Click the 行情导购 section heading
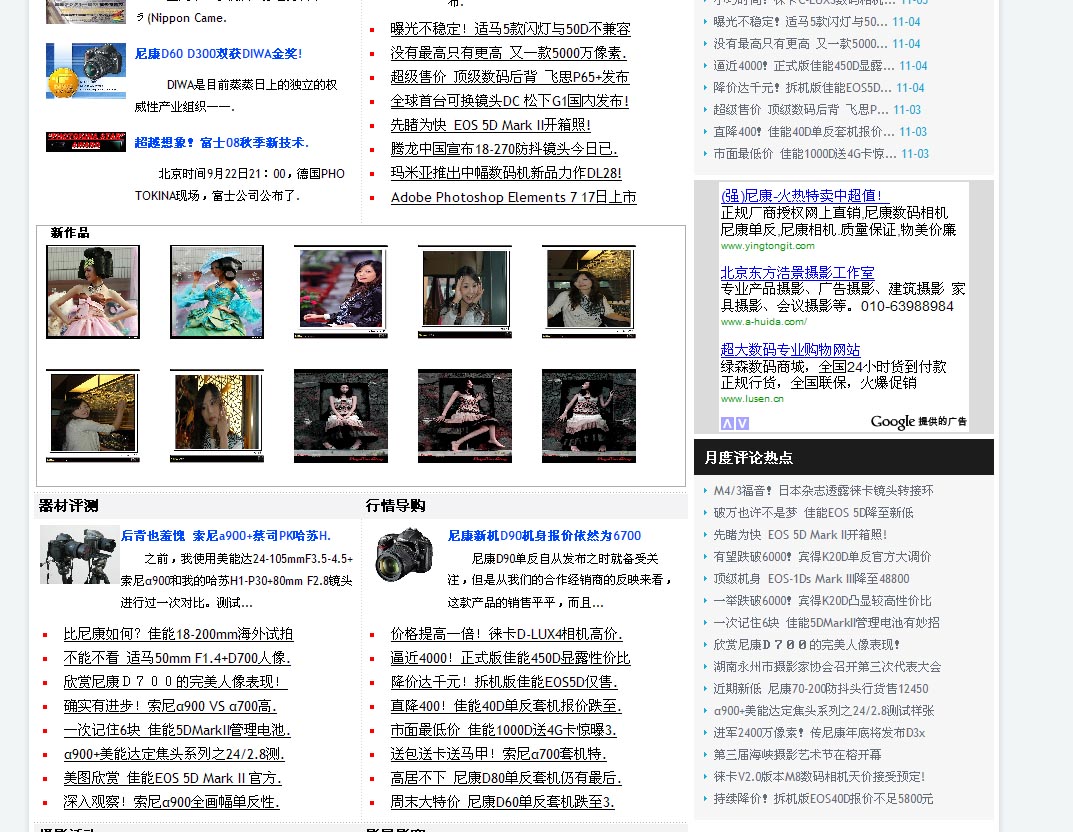Image resolution: width=1073 pixels, height=832 pixels. (x=396, y=506)
